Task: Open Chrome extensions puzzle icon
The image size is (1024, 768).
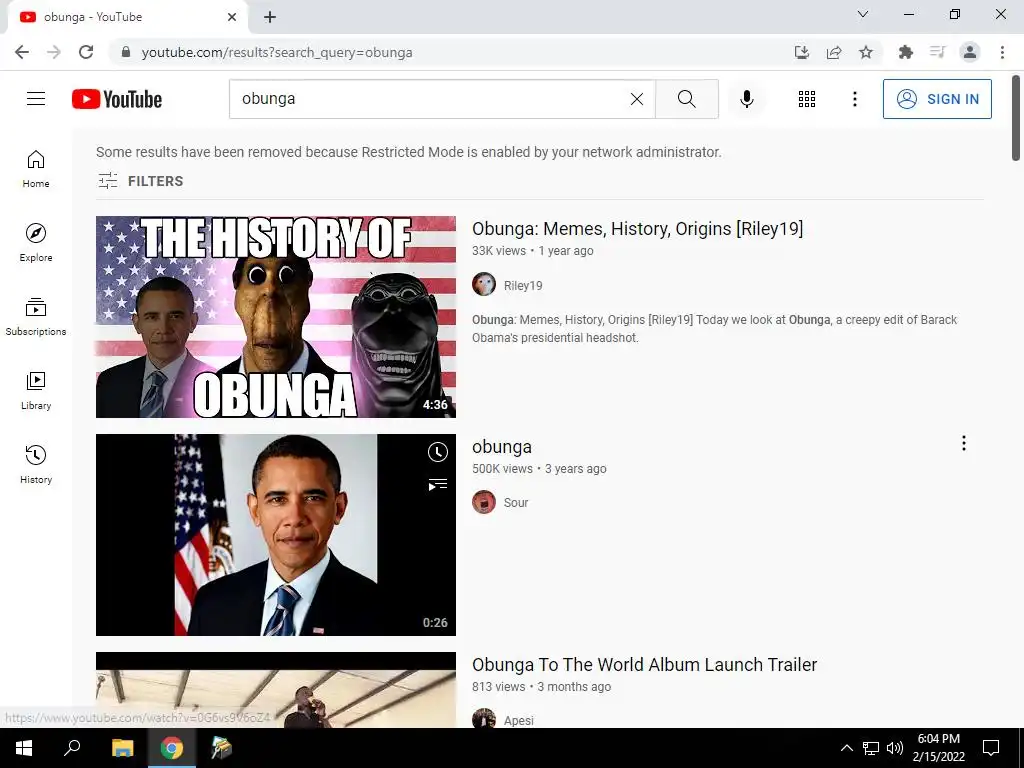Action: pos(905,52)
